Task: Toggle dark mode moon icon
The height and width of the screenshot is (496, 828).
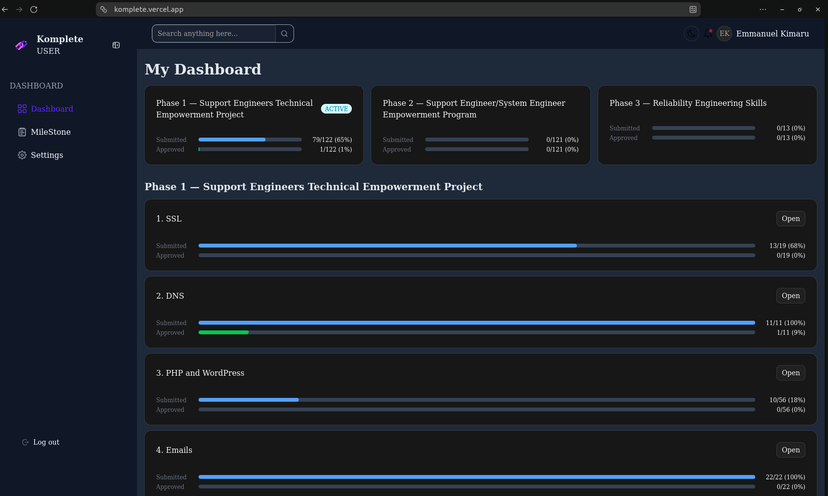Action: 691,34
